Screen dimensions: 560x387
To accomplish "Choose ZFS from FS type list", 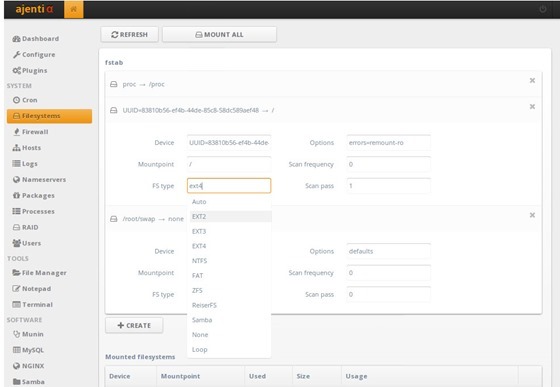I will (229, 290).
